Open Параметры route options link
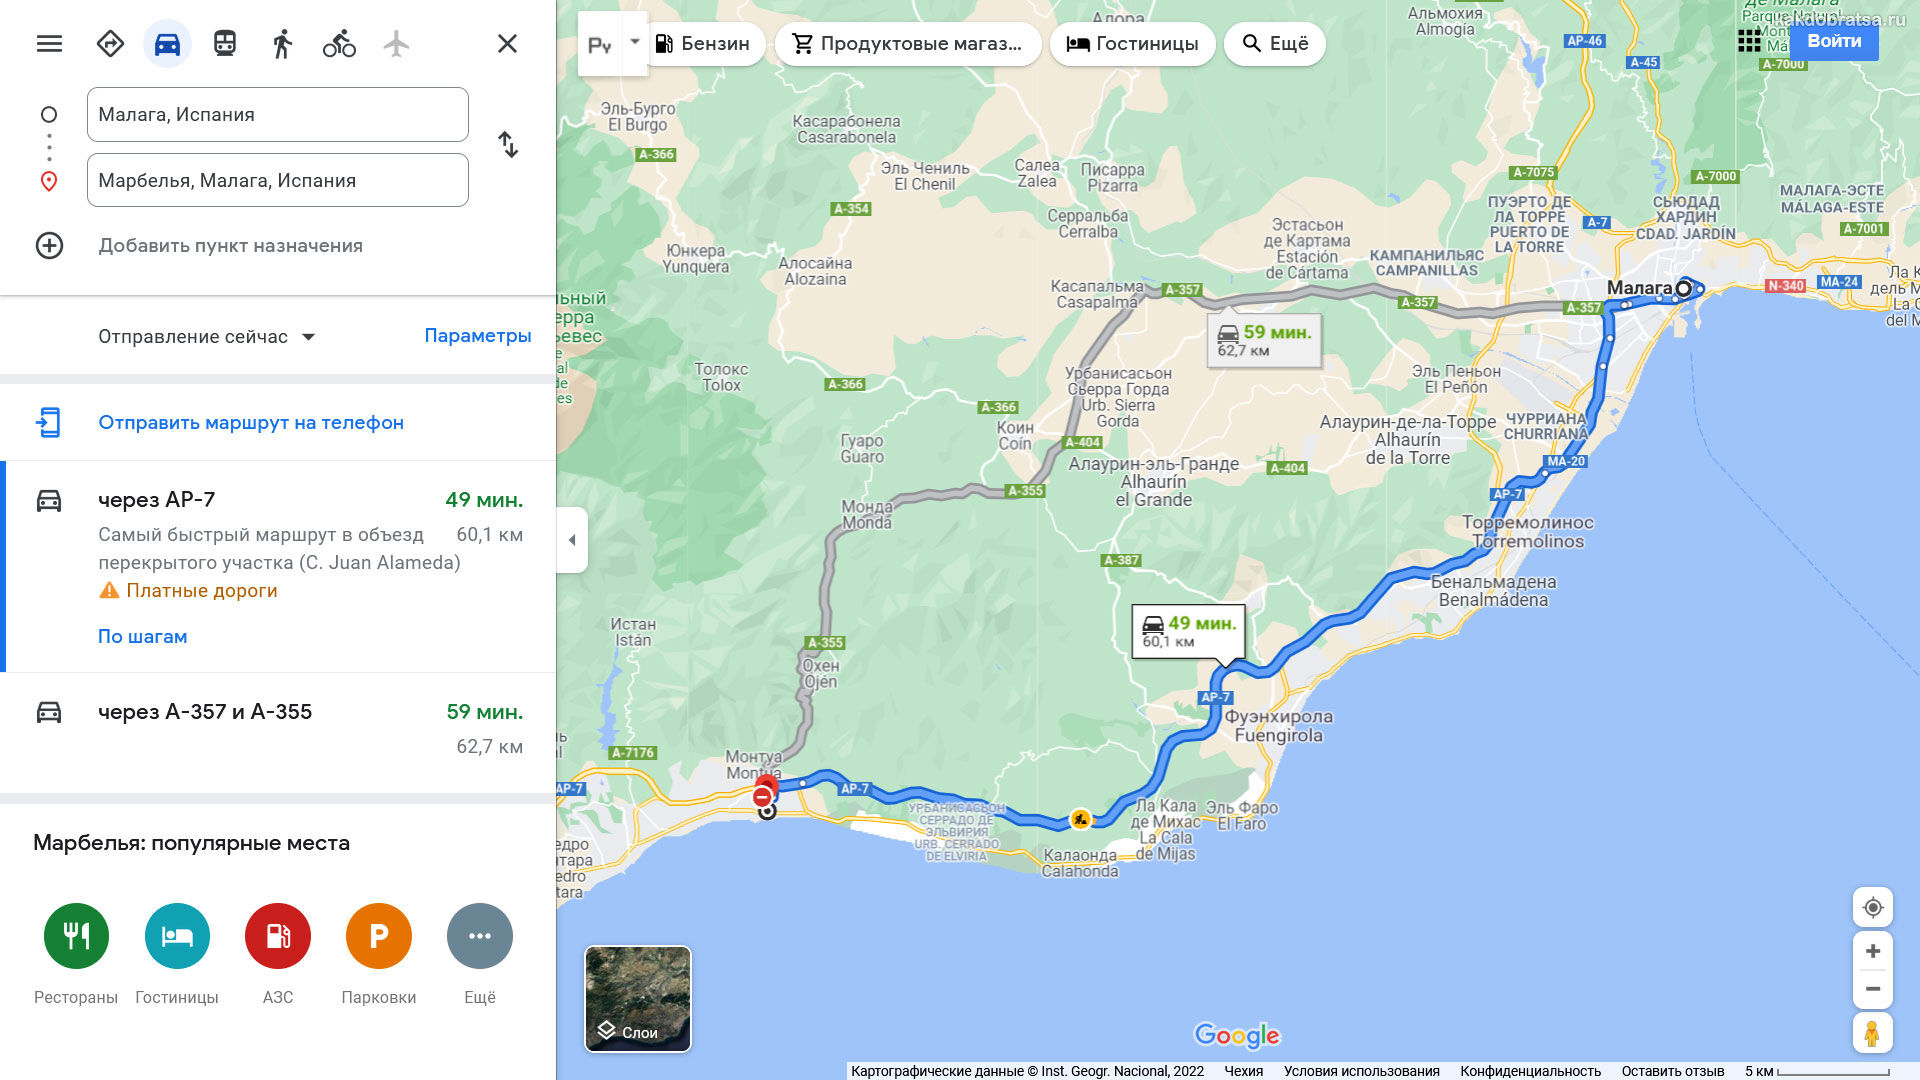The height and width of the screenshot is (1080, 1920). 478,336
